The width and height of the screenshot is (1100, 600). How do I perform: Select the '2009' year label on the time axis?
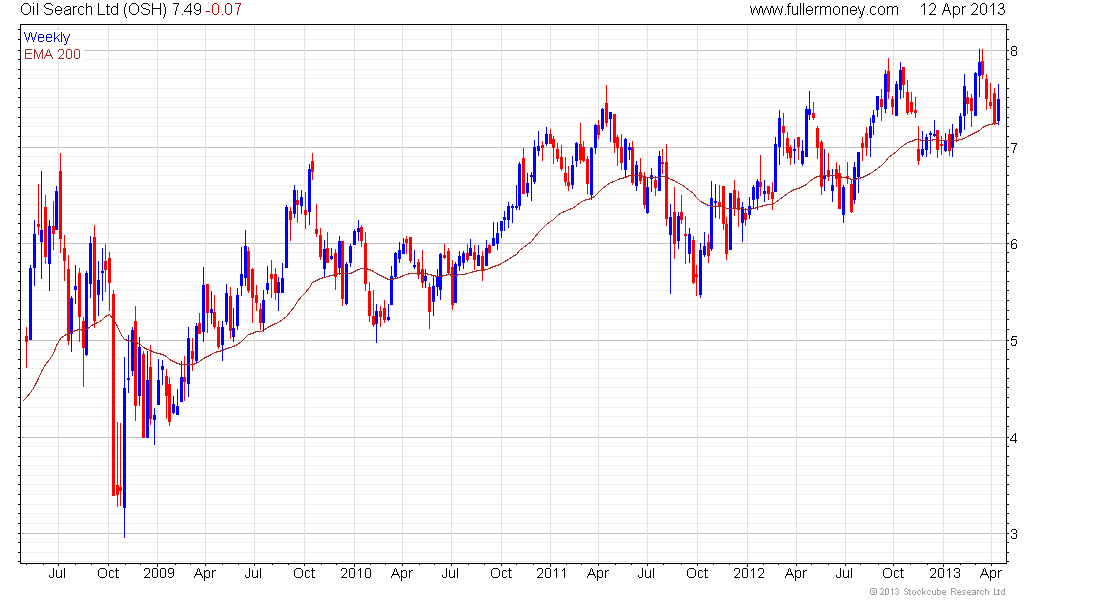[x=159, y=573]
